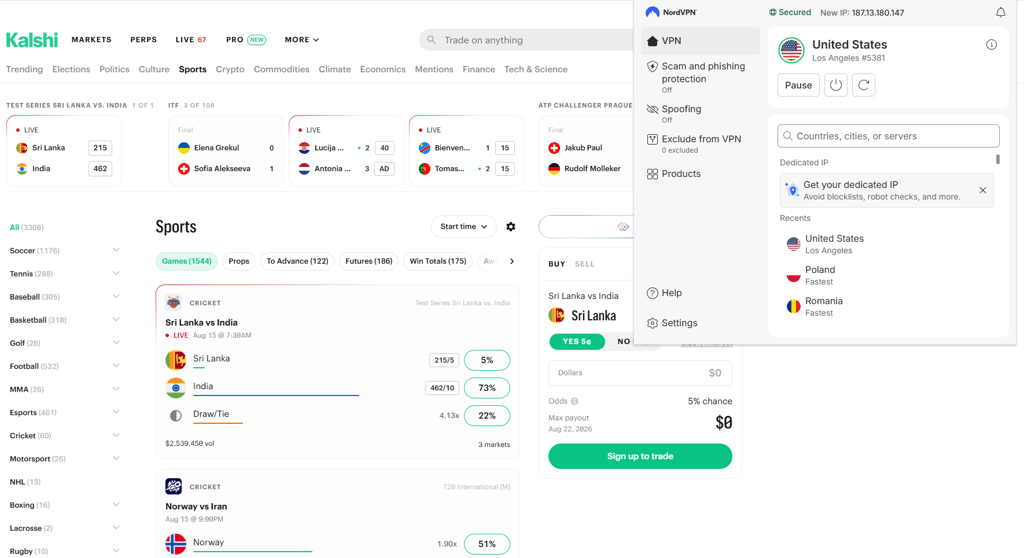Open the Norway vs Iran market title
The width and height of the screenshot is (1024, 558).
click(x=196, y=506)
